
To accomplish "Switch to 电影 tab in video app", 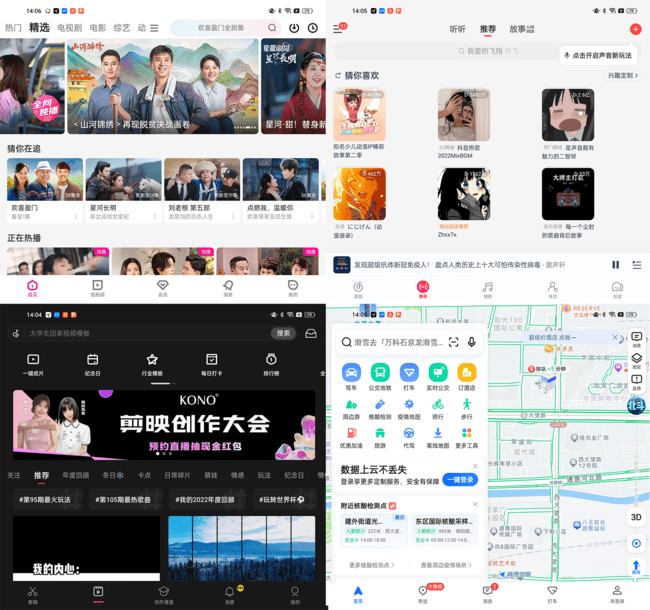I will (98, 28).
